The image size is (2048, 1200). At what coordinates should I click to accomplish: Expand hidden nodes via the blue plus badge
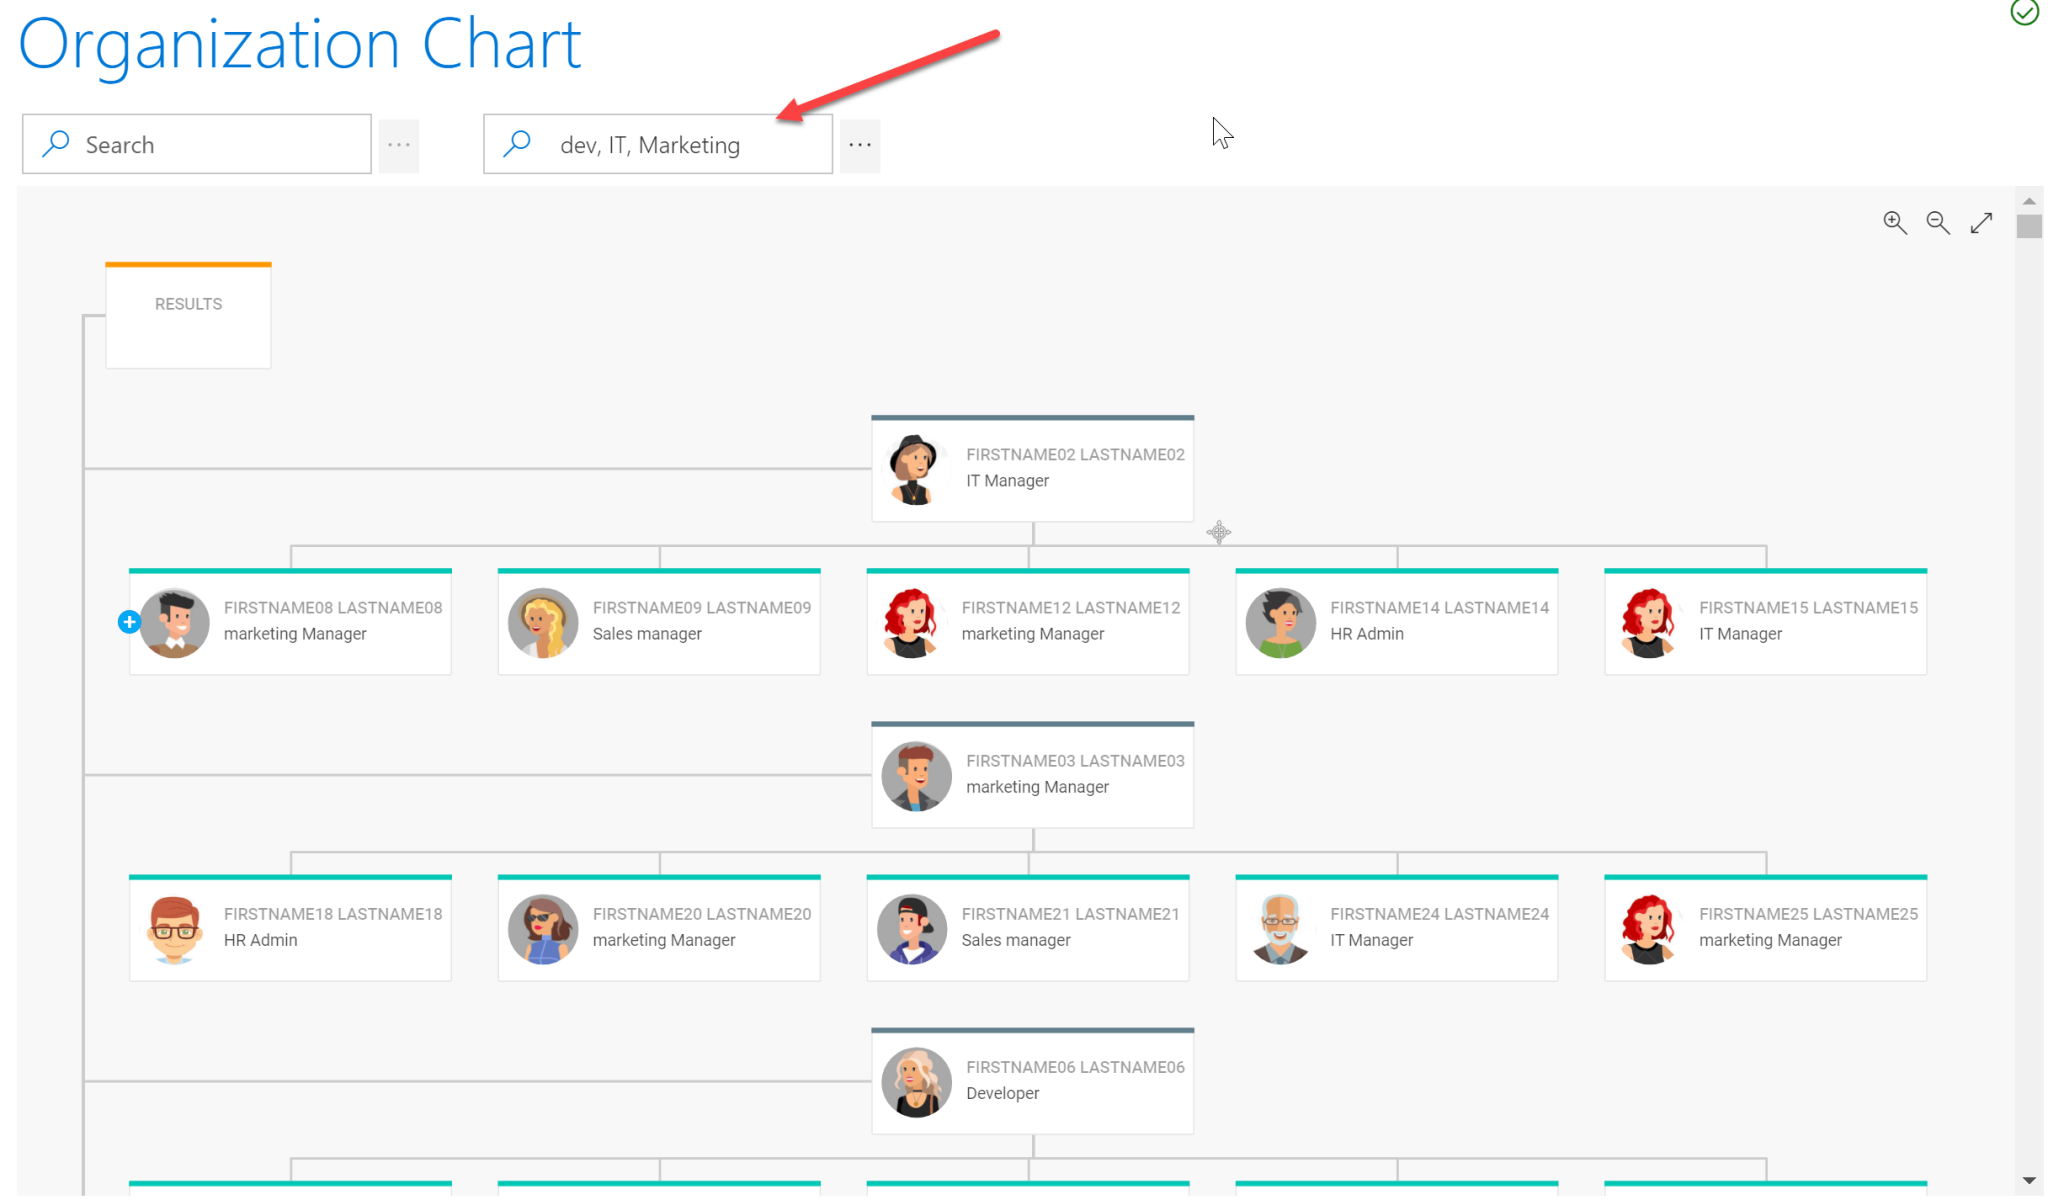click(x=129, y=622)
